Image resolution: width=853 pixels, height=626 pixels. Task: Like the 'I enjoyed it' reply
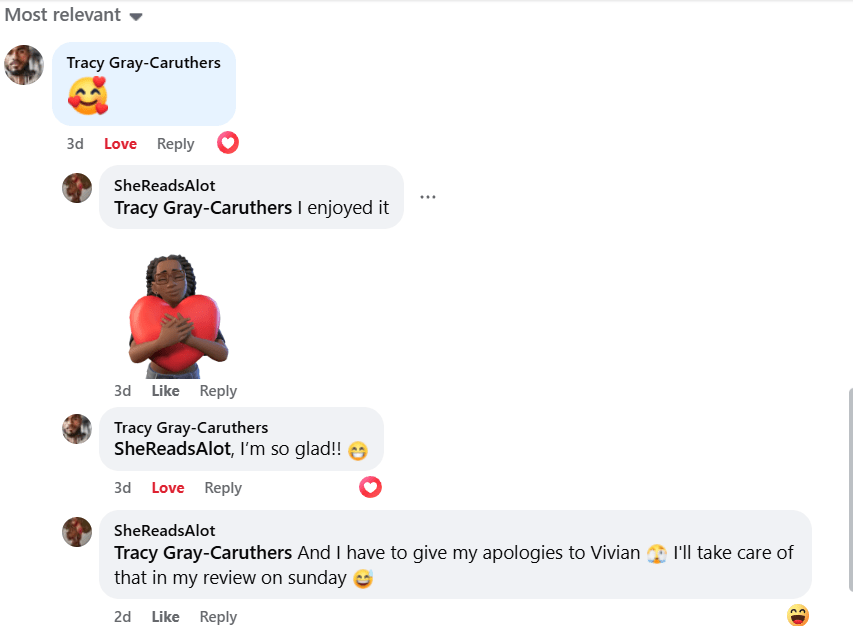(165, 391)
